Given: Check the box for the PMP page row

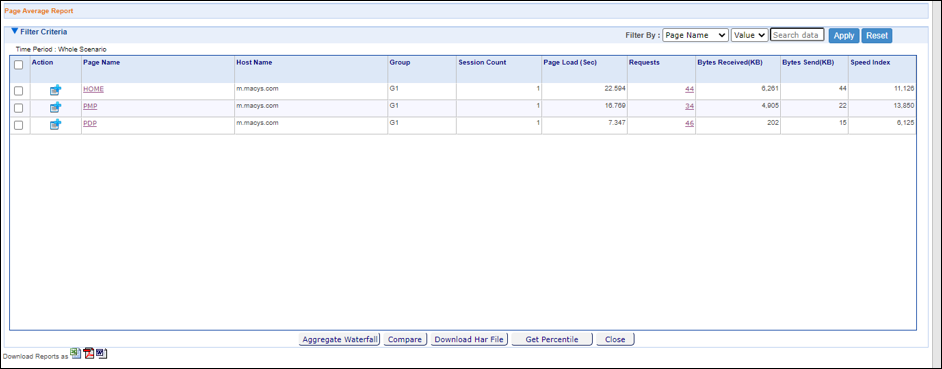Looking at the screenshot, I should tap(19, 108).
